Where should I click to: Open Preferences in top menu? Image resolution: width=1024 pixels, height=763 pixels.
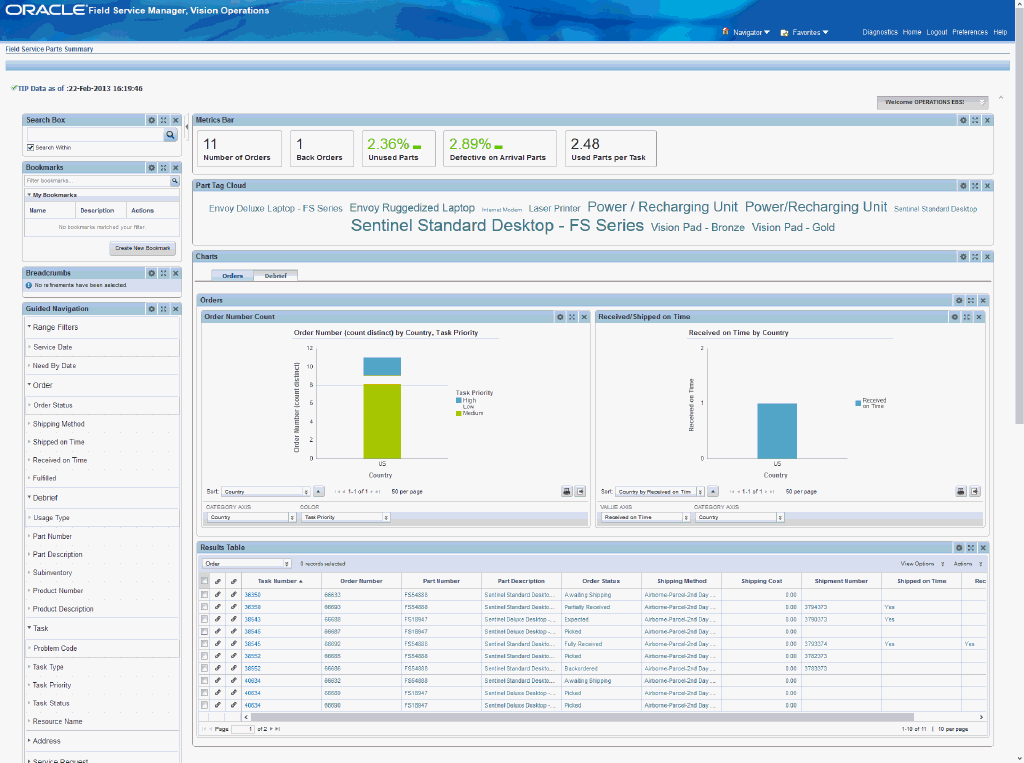tap(970, 32)
